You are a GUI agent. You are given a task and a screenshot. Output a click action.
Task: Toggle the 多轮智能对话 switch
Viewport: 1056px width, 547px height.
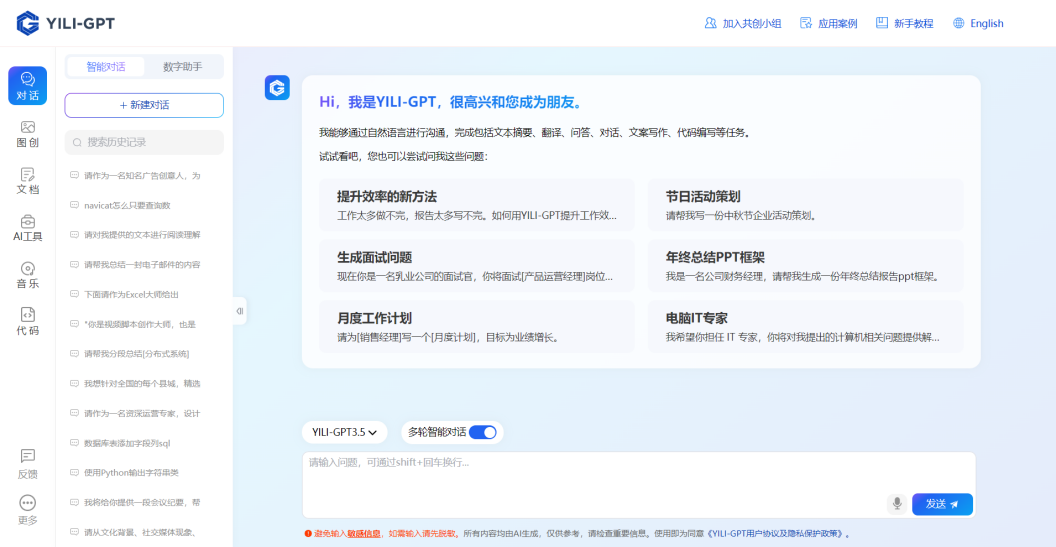coord(482,432)
